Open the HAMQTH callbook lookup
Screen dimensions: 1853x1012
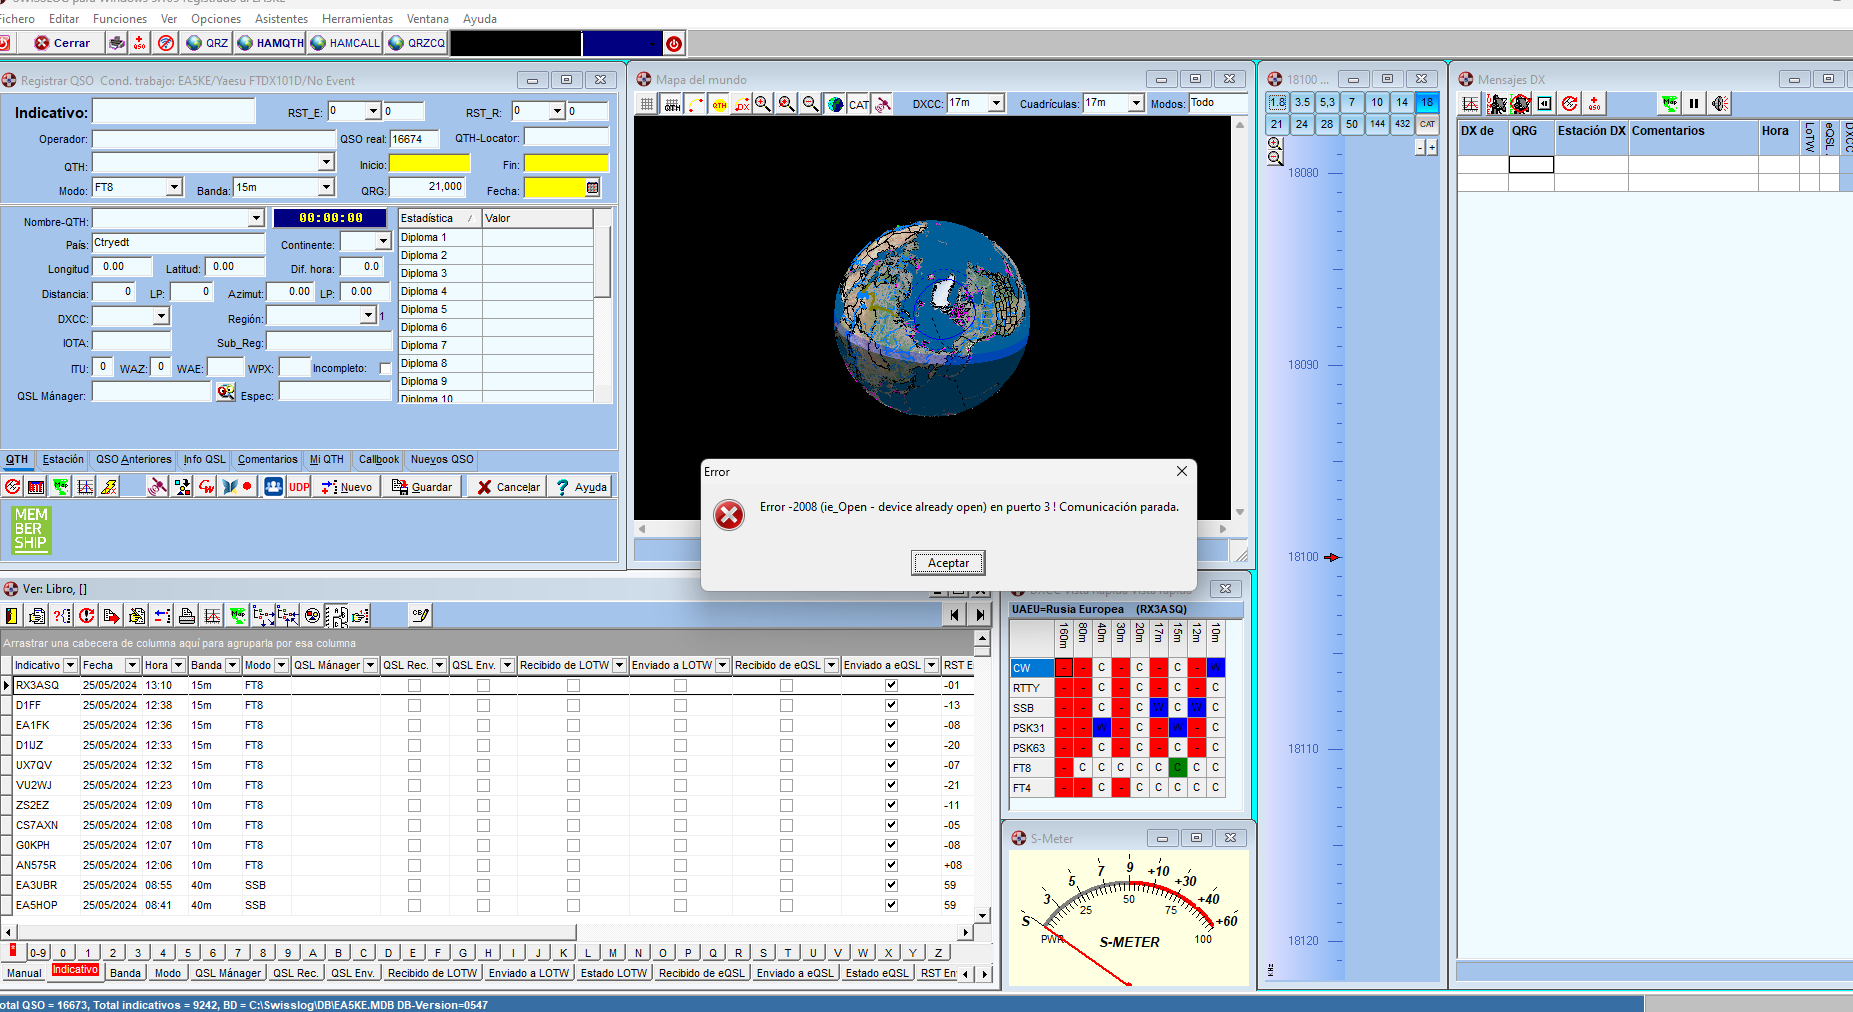pos(270,43)
